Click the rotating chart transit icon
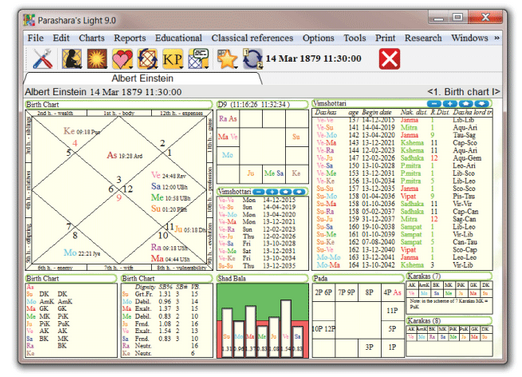Screen dimensions: 522x377 [x=147, y=59]
